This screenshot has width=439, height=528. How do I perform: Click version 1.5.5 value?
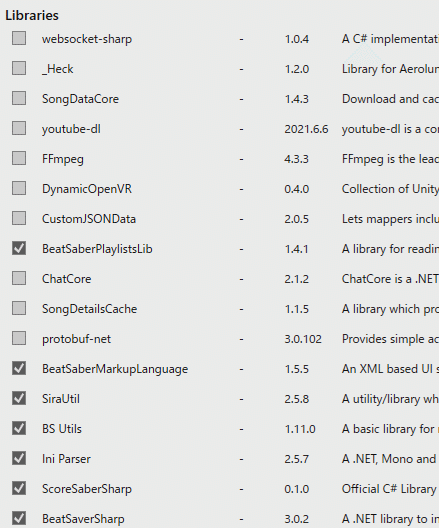click(297, 369)
